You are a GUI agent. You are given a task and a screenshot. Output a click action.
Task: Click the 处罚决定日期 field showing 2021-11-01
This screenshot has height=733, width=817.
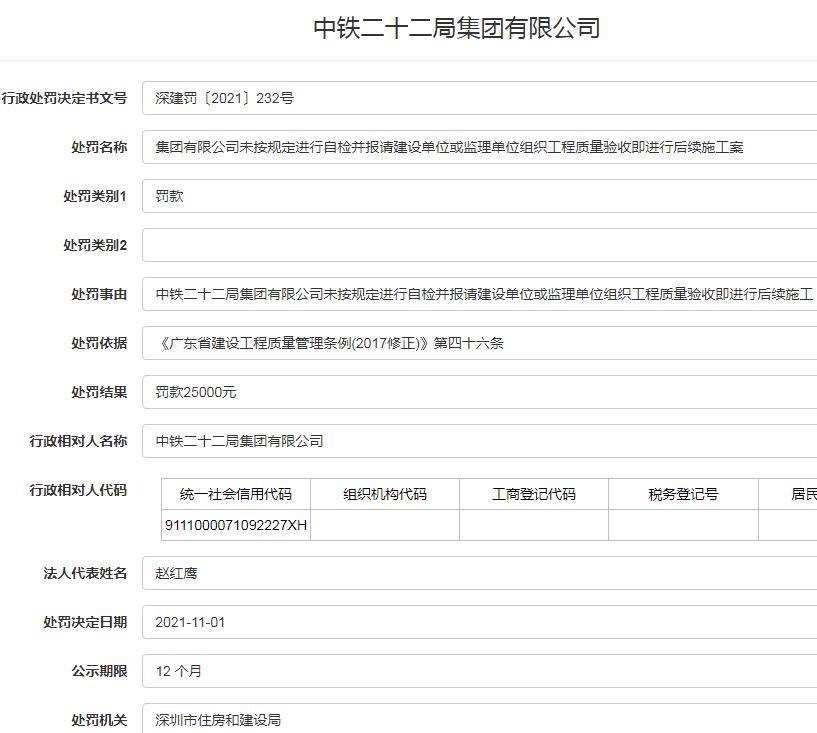coord(479,622)
